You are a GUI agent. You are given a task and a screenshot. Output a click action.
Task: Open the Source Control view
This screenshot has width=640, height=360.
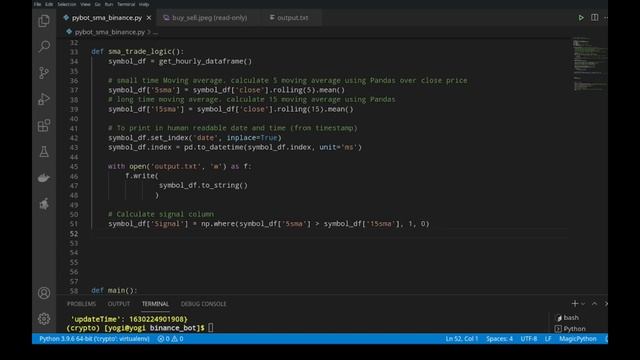coord(44,73)
